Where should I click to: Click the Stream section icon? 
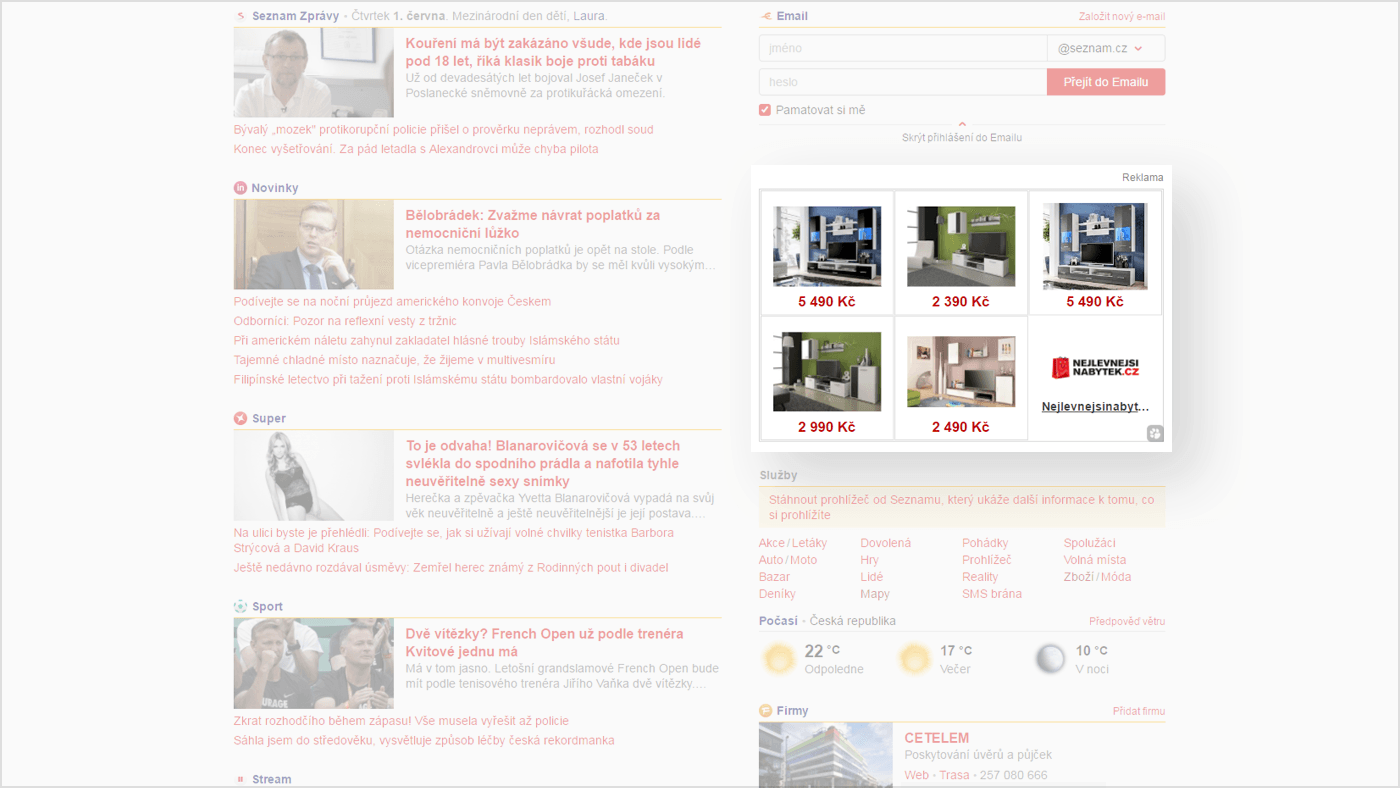(x=240, y=779)
